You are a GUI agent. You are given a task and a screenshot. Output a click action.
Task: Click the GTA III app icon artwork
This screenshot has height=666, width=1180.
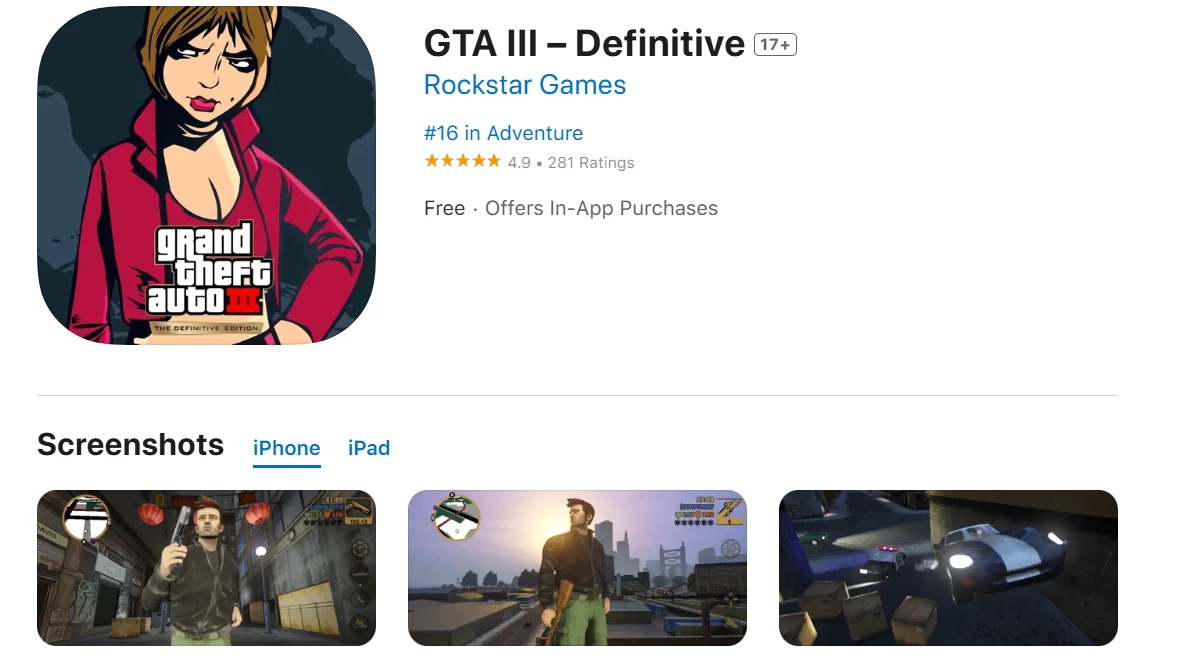point(206,175)
